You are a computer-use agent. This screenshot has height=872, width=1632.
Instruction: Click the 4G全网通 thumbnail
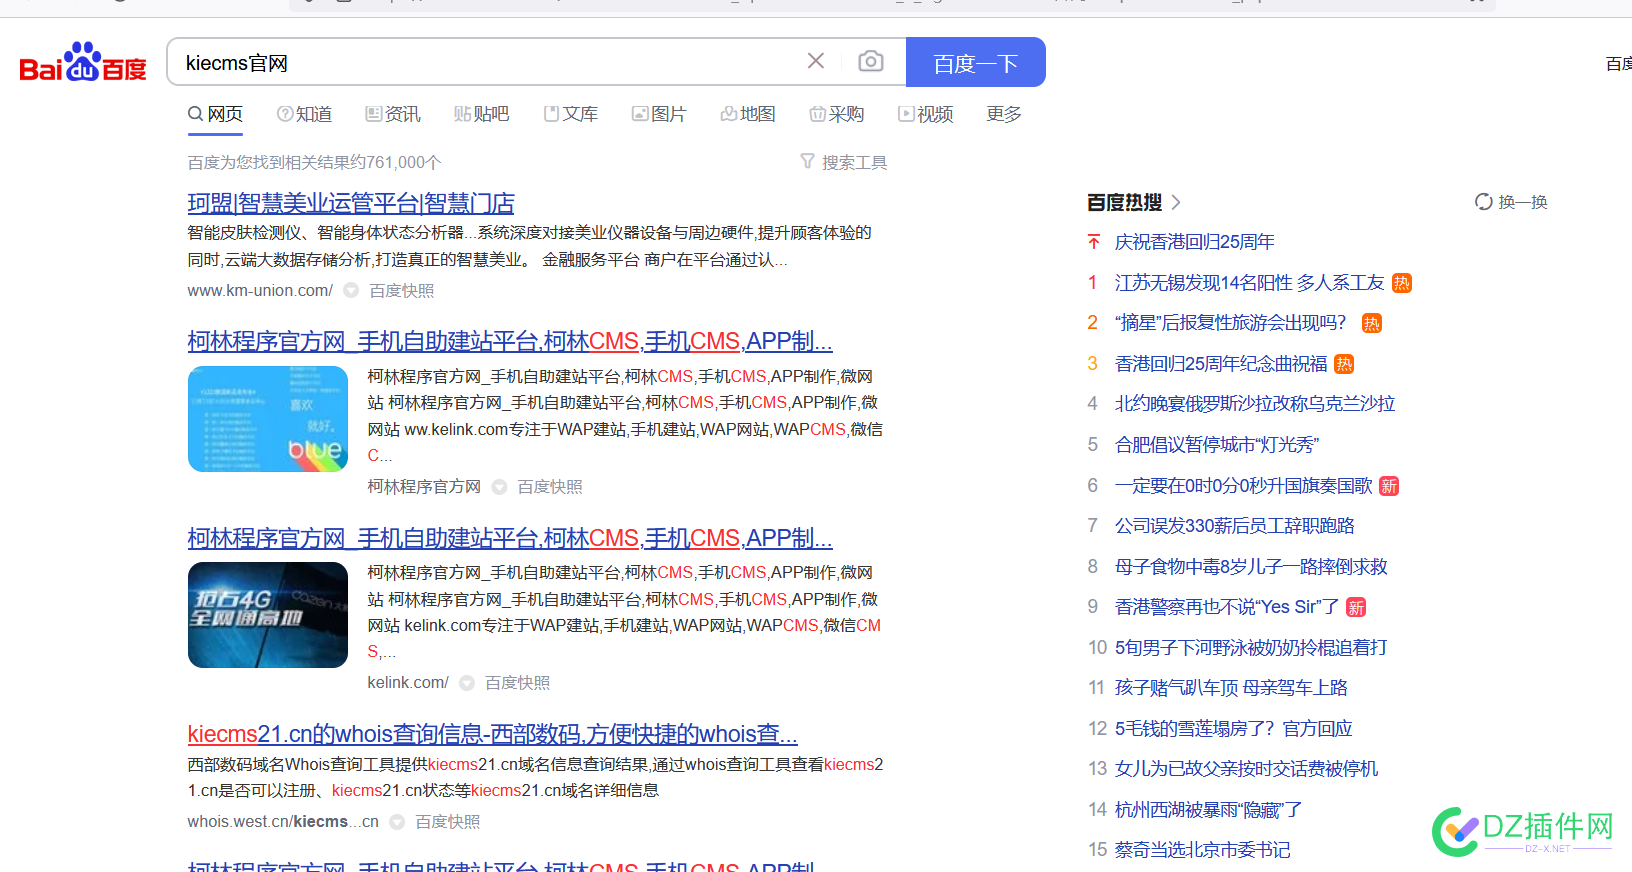(x=268, y=615)
